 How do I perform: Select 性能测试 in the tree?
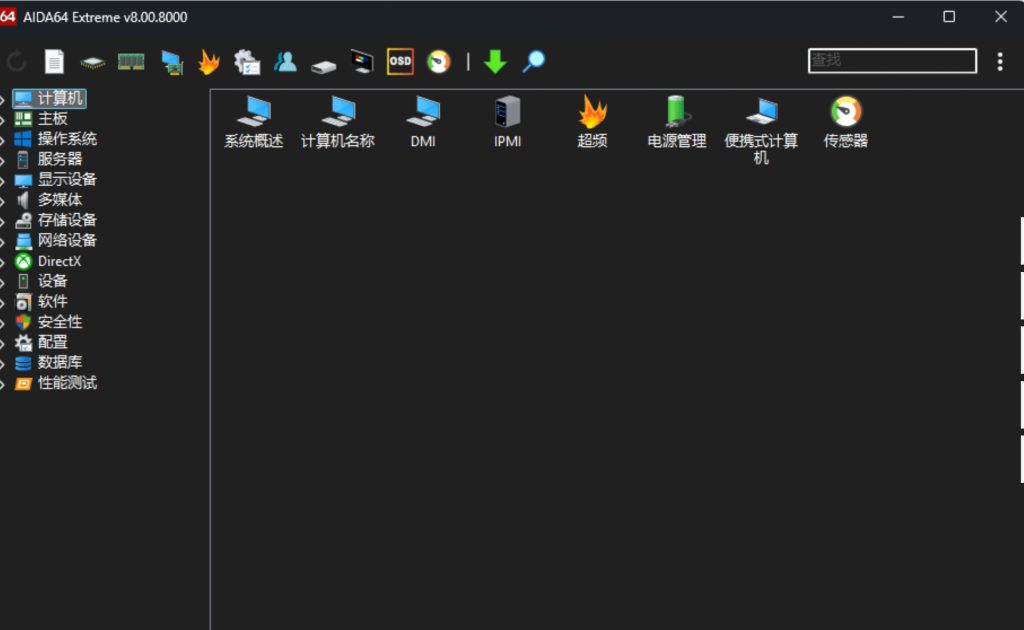tap(56, 383)
